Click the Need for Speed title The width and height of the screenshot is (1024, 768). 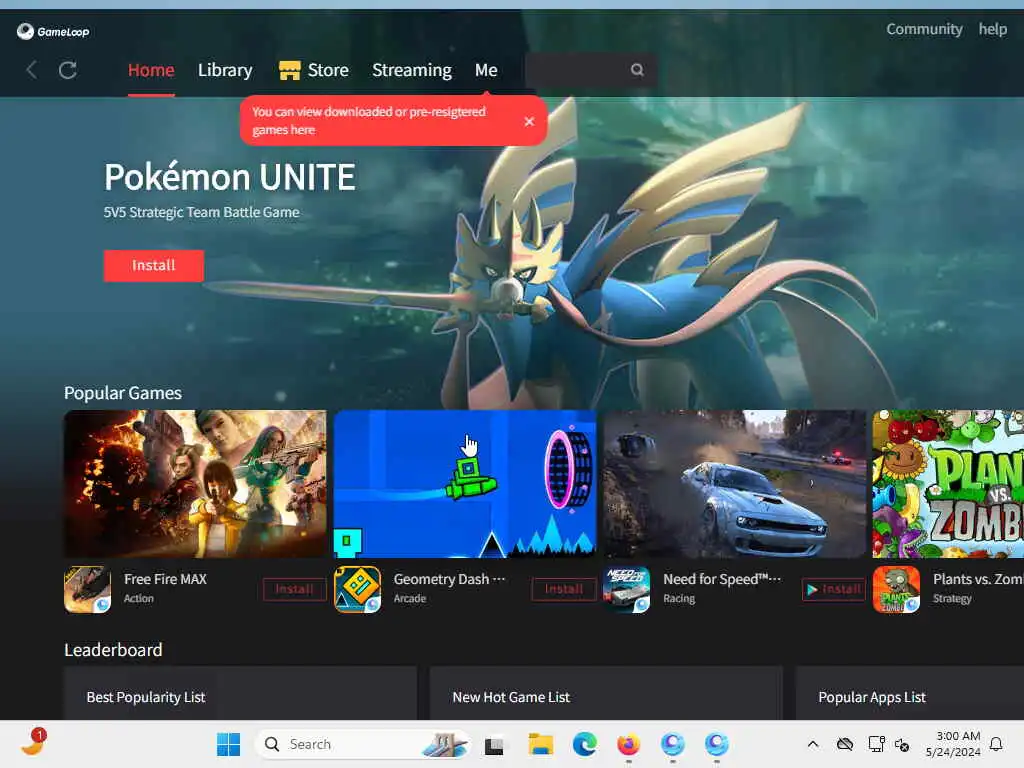click(722, 579)
